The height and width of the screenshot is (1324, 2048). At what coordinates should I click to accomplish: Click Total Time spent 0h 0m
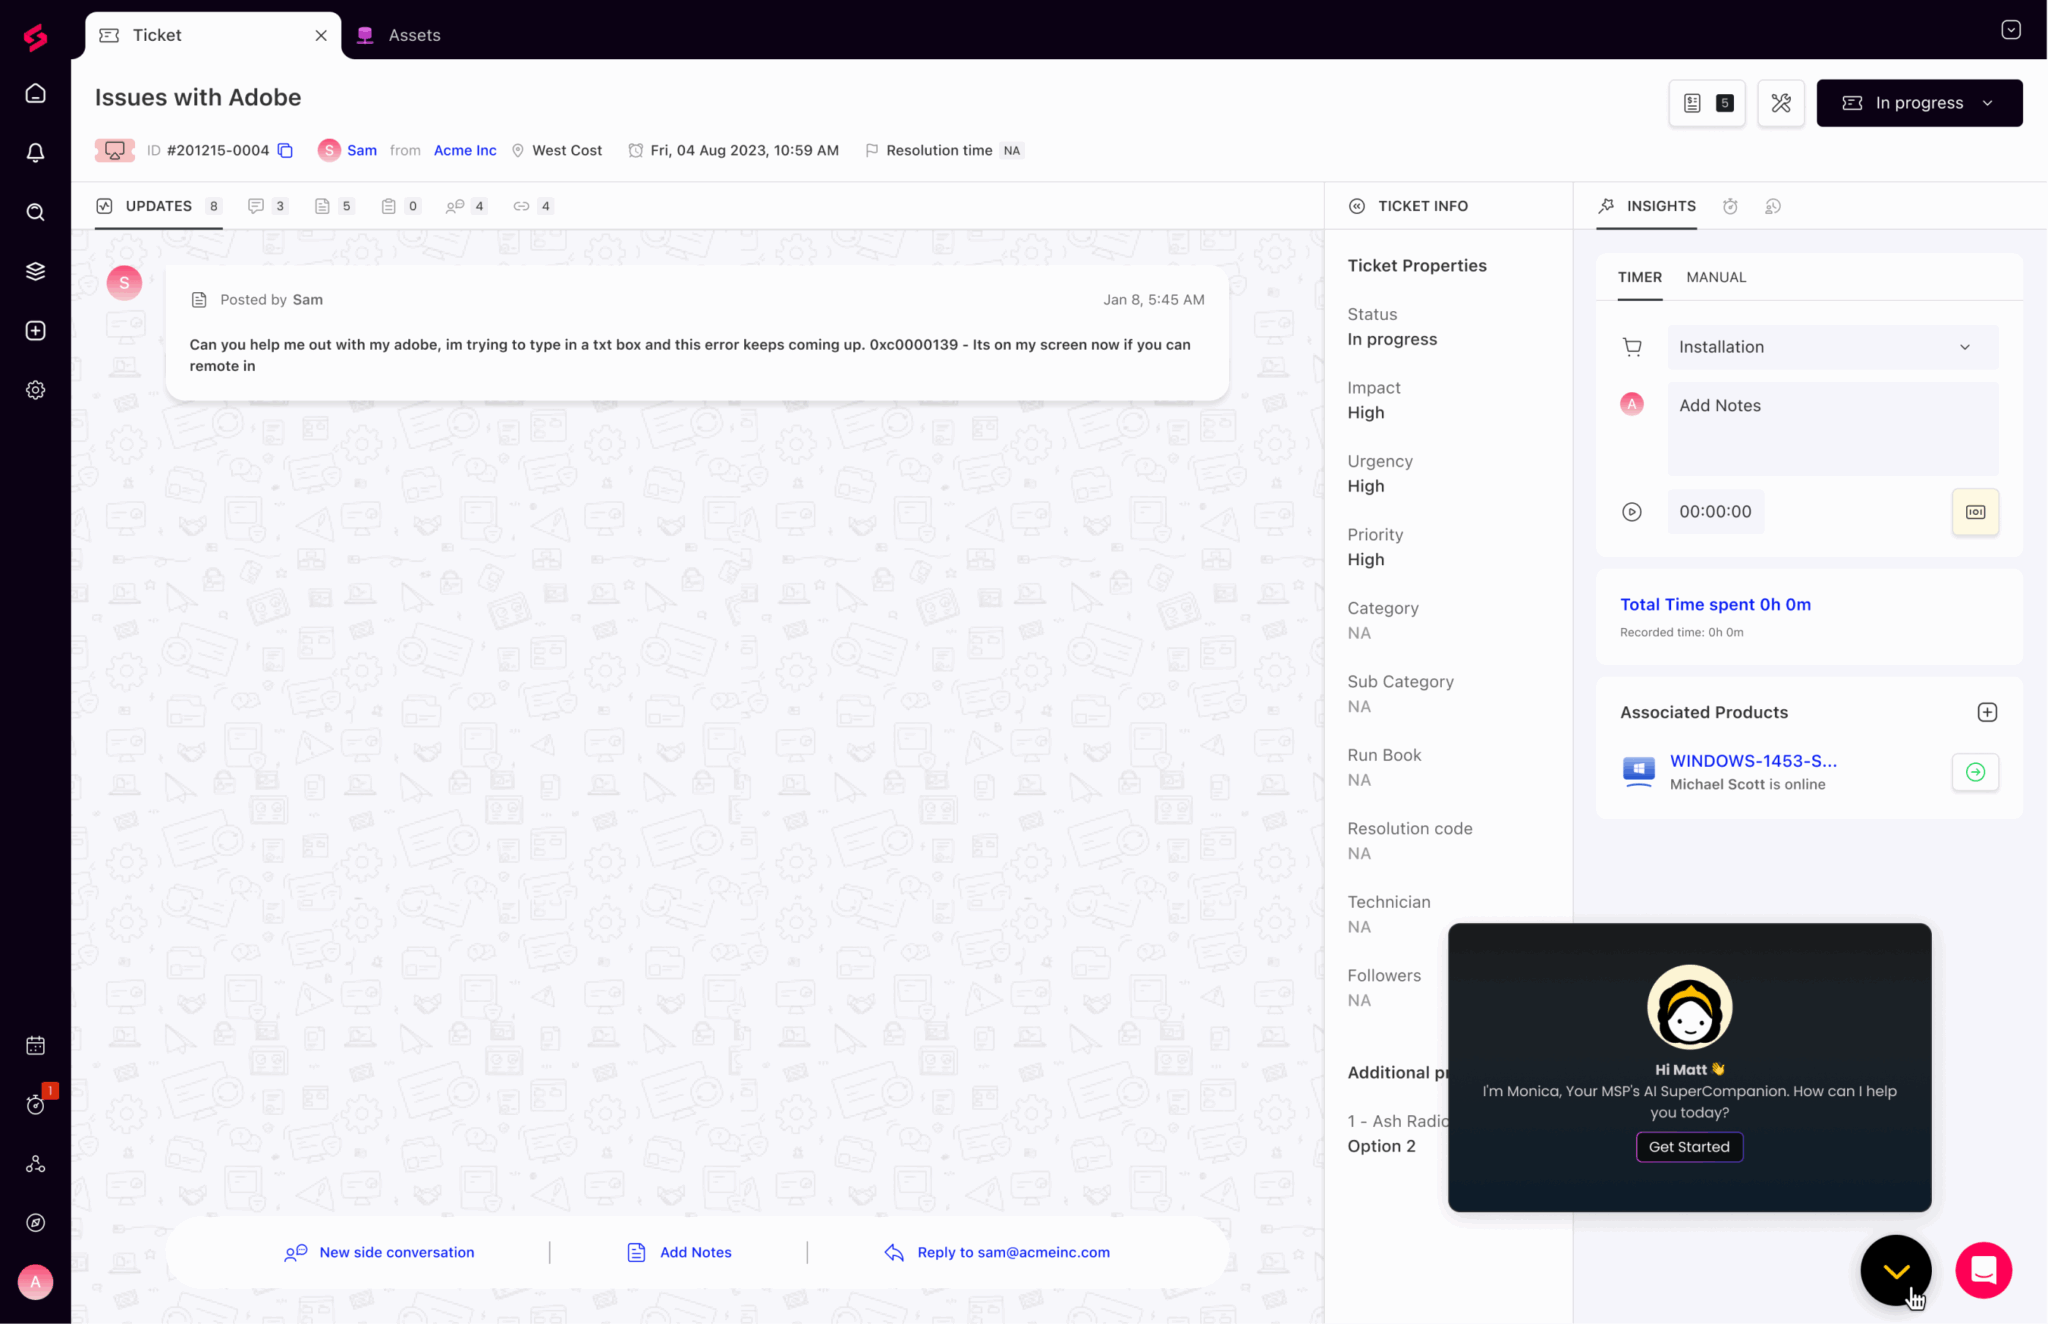pos(1715,604)
